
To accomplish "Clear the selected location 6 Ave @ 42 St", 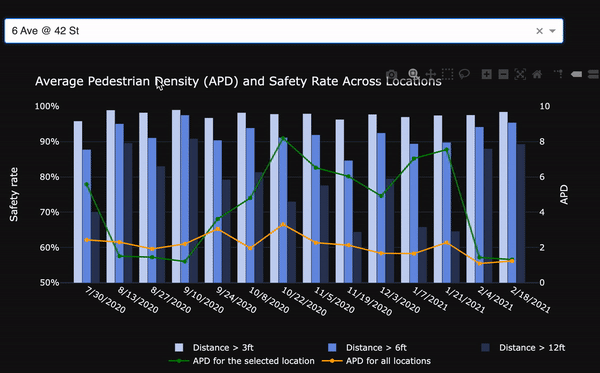I will pos(540,31).
